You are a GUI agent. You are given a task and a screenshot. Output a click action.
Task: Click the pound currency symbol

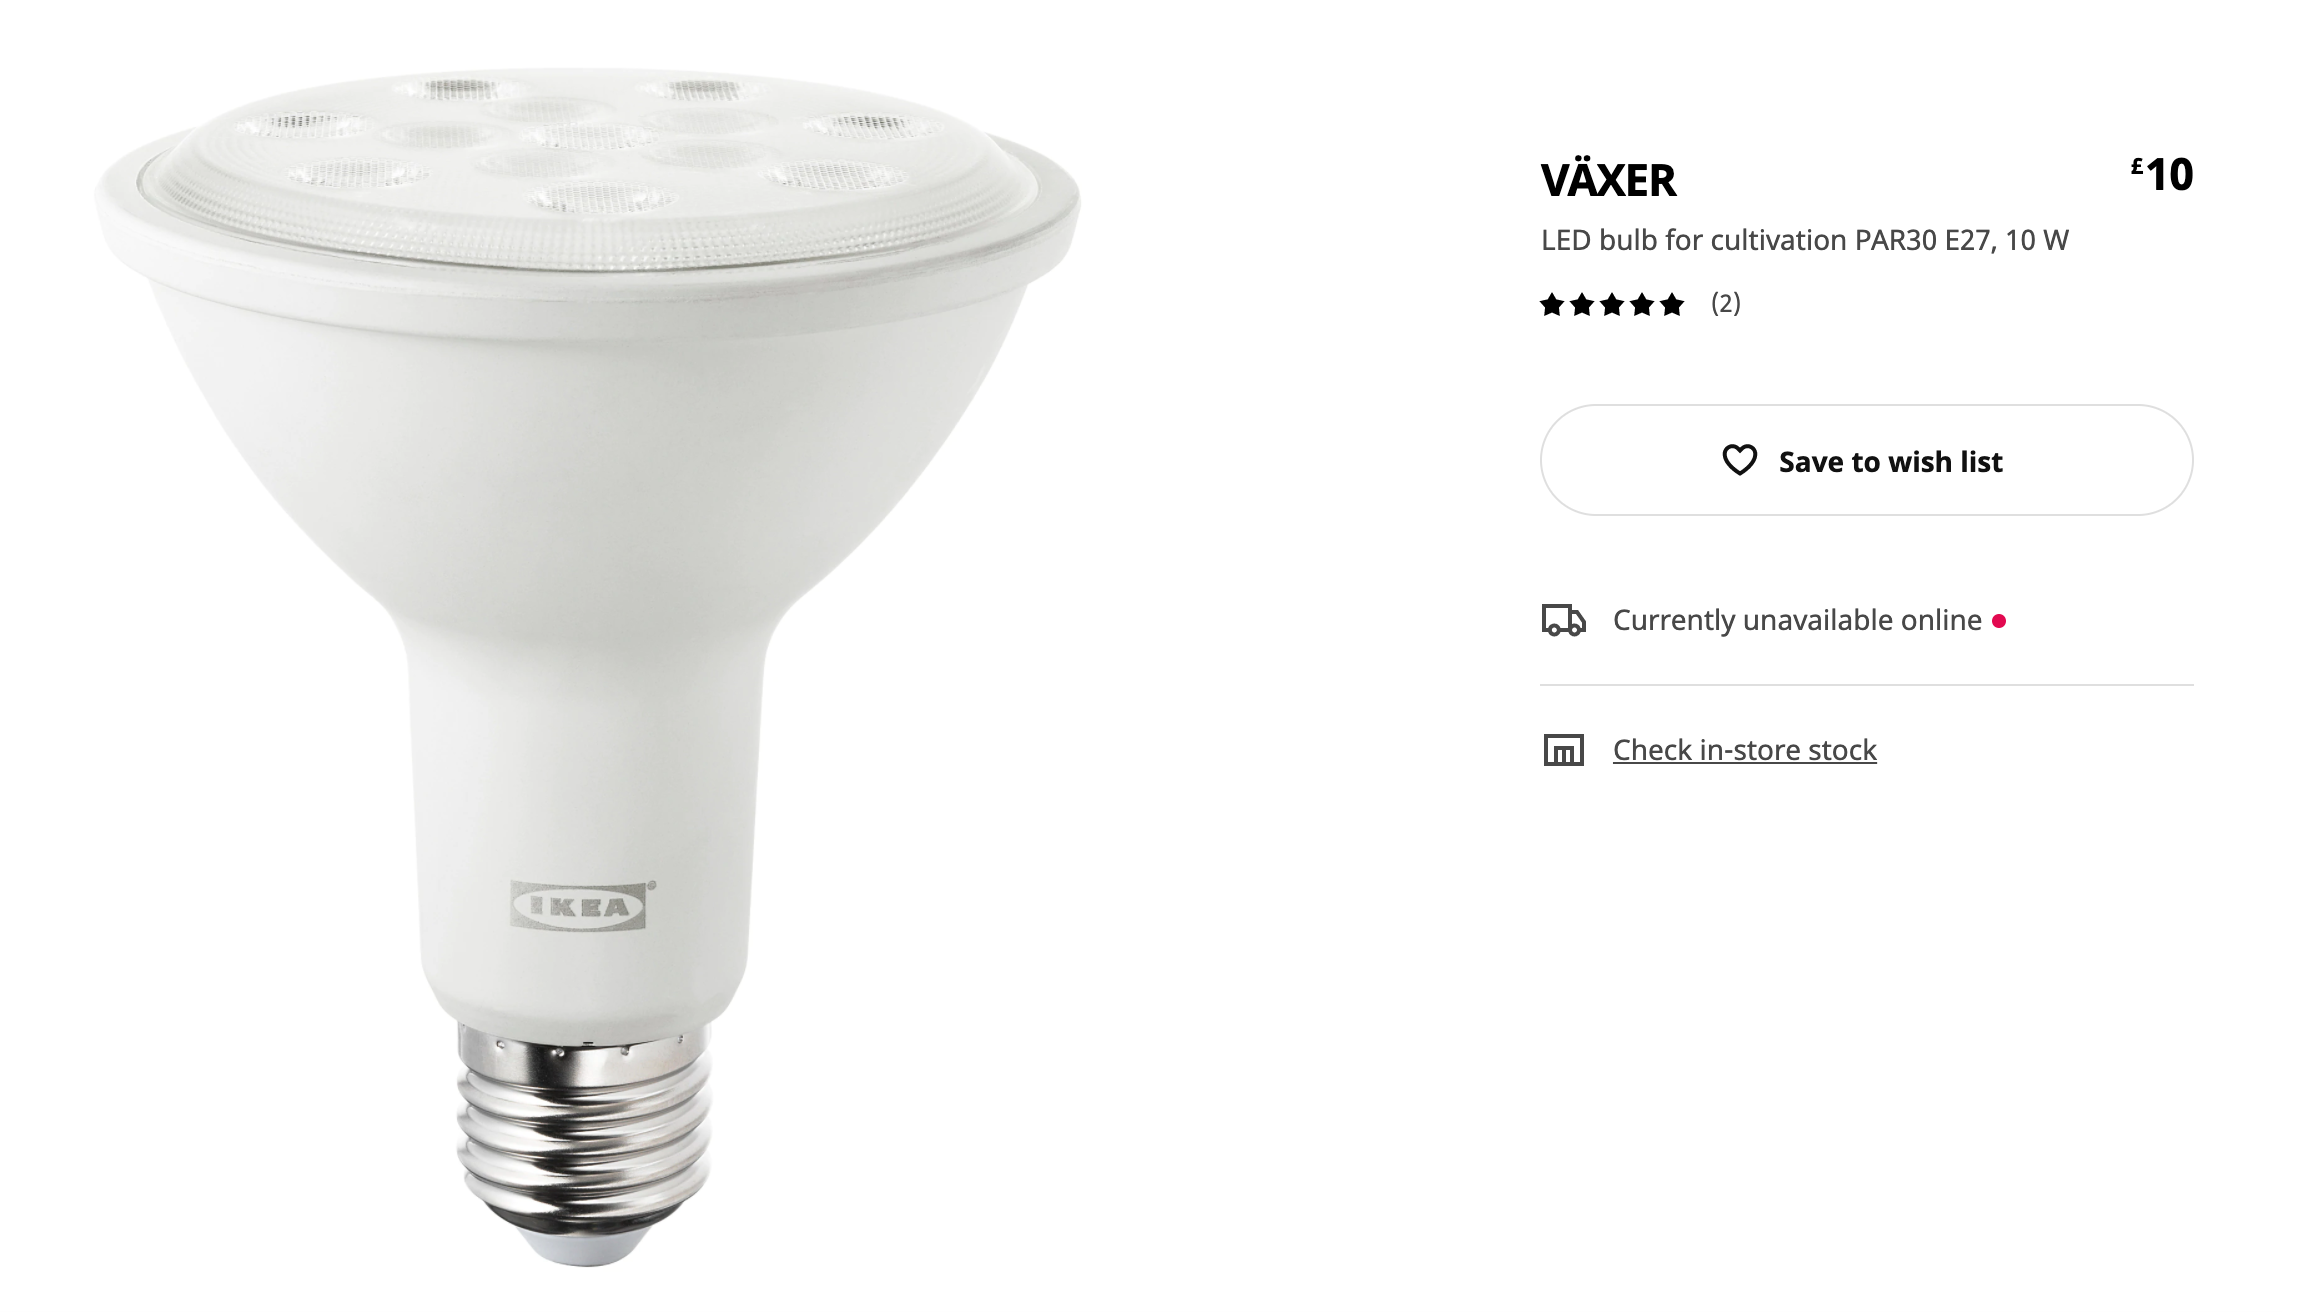coord(2137,167)
